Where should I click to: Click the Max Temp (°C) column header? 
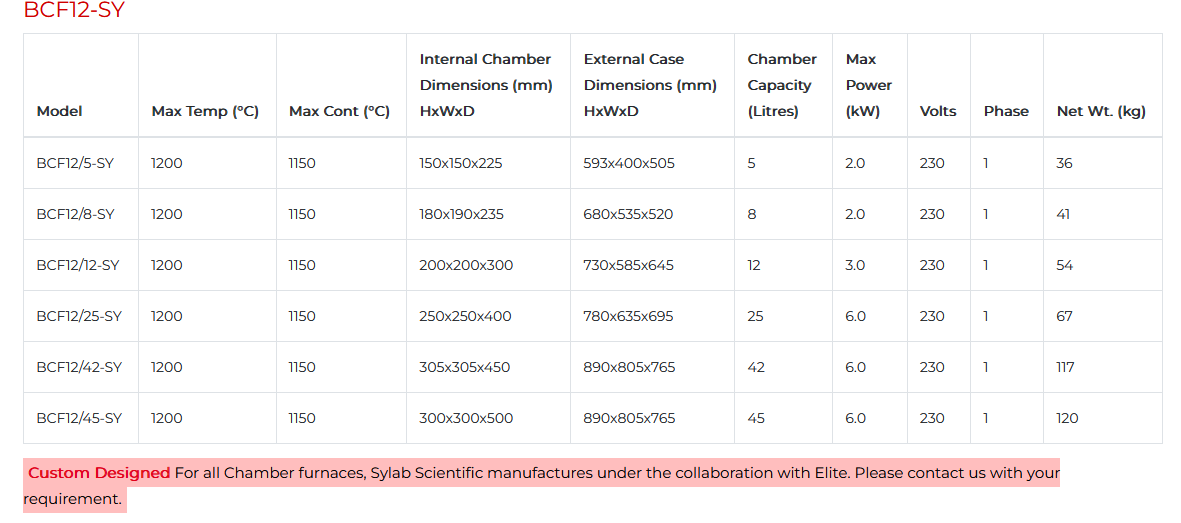(x=205, y=111)
